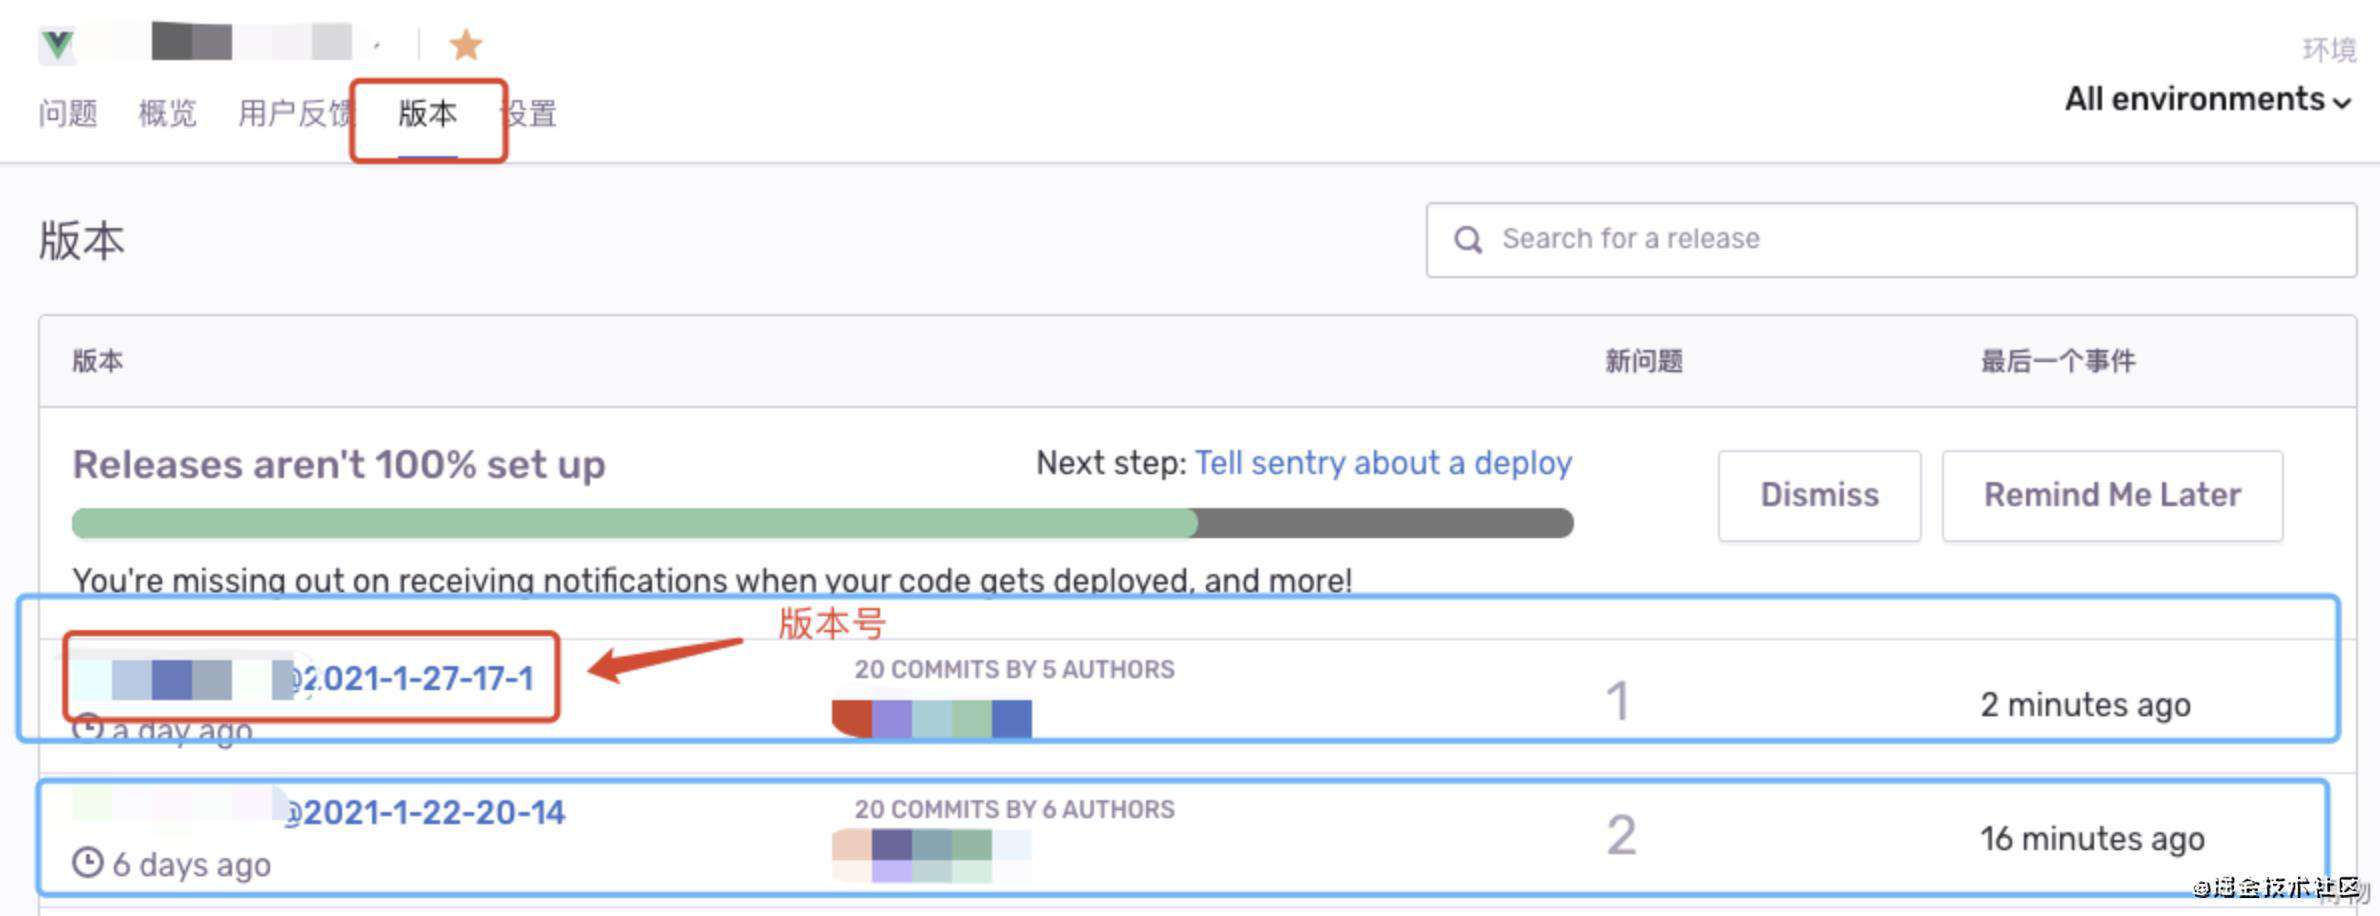Click new issues count 2
Viewport: 2380px width, 916px height.
[x=1621, y=835]
